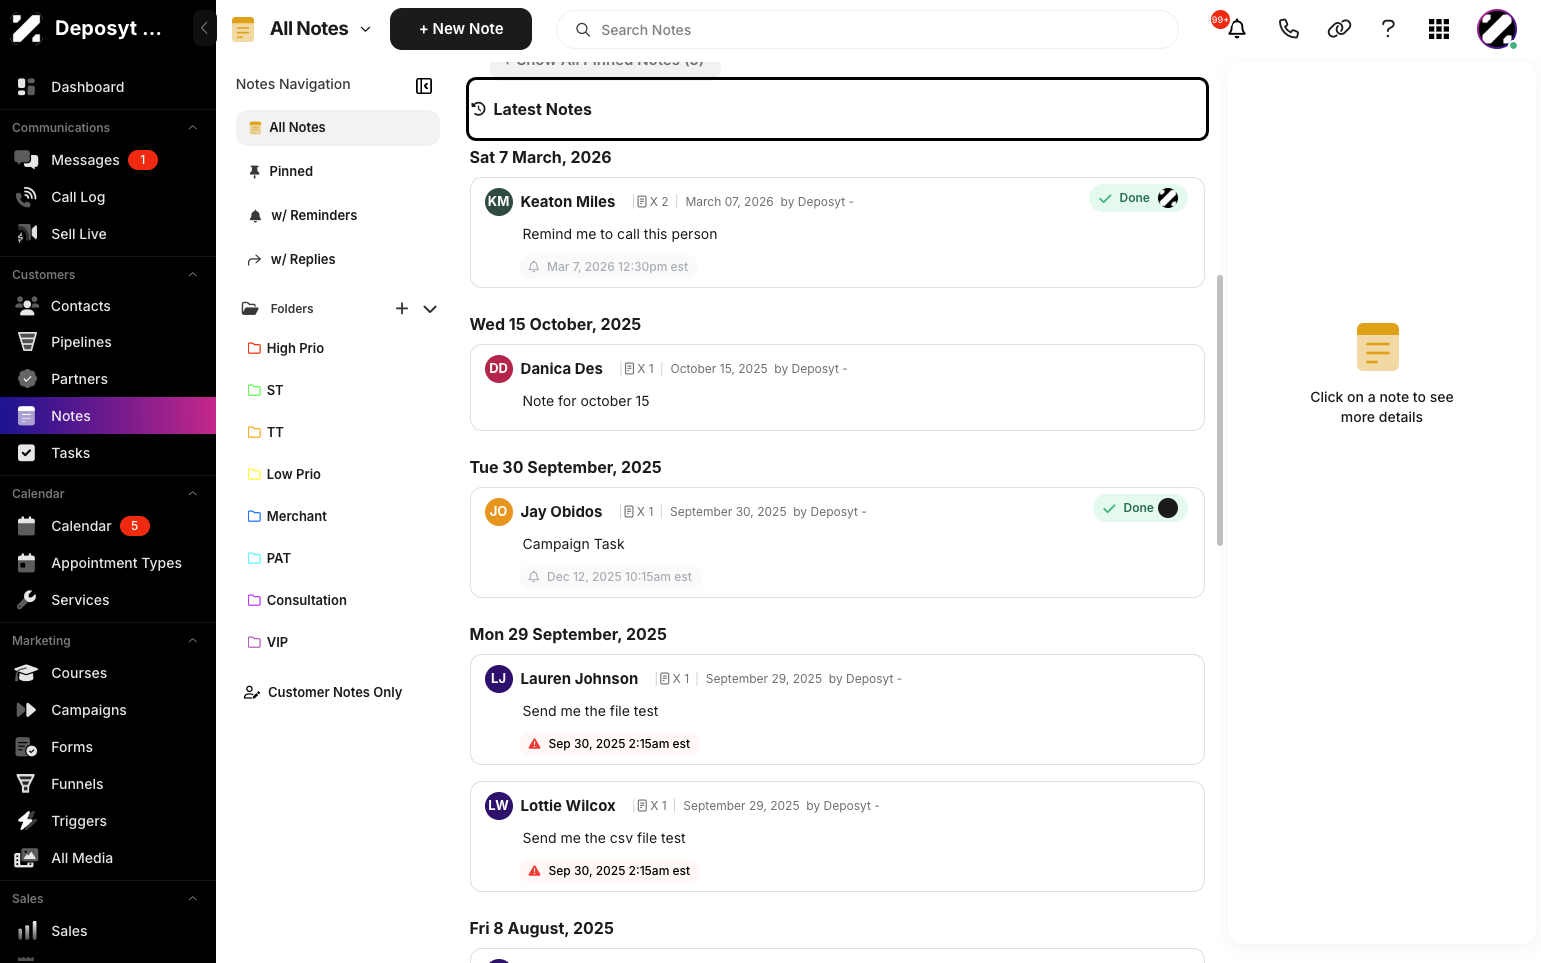This screenshot has width=1541, height=963.
Task: Click the notes list scrollbar
Action: click(x=1219, y=410)
